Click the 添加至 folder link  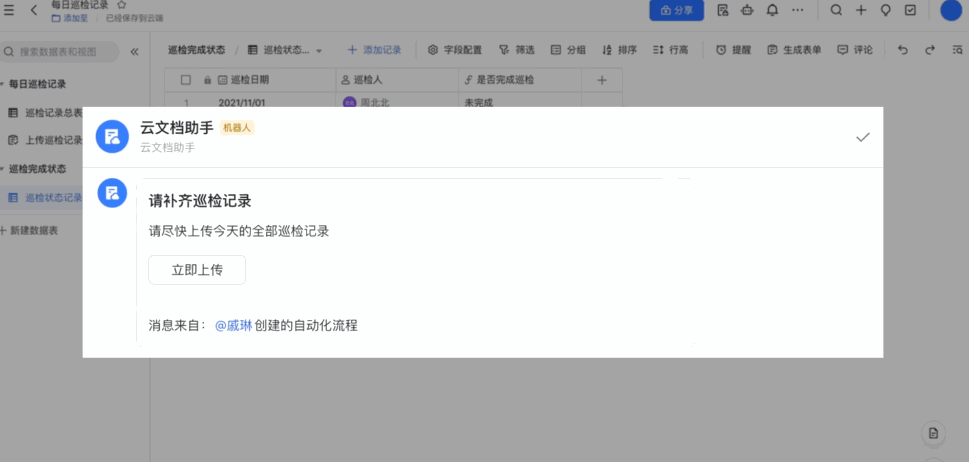click(70, 19)
